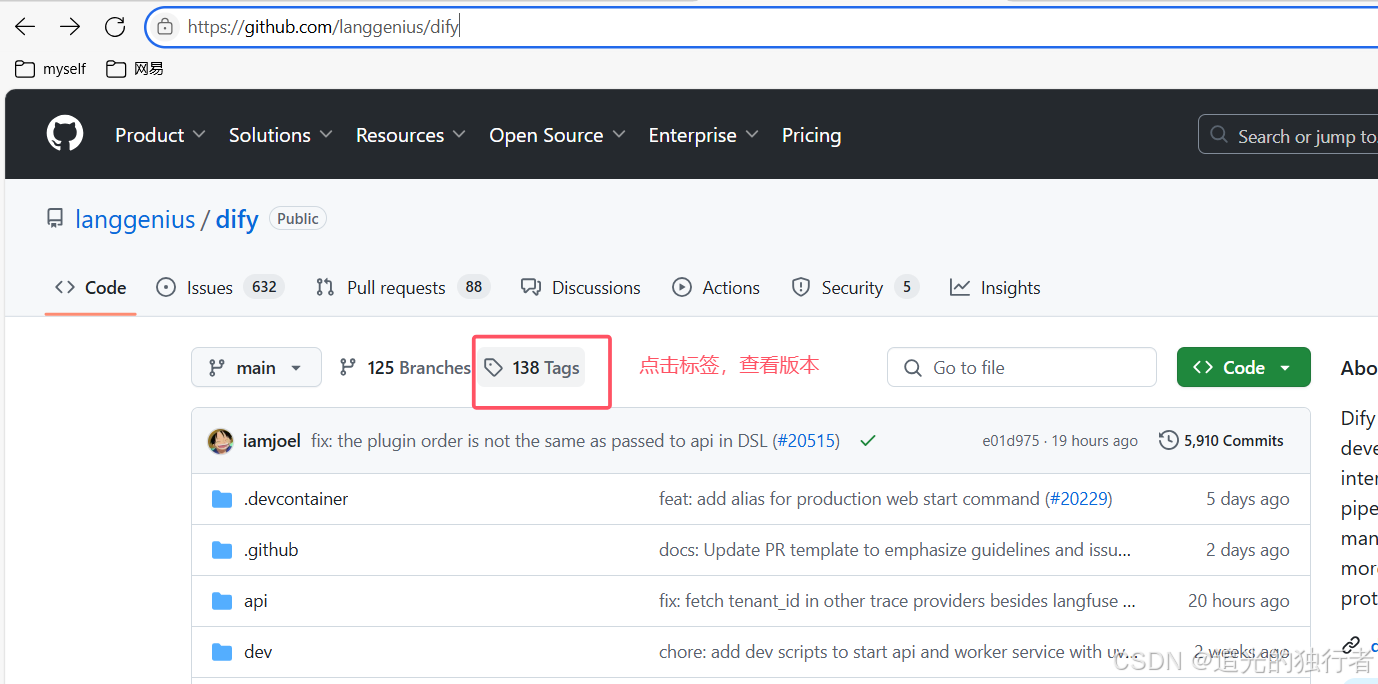Expand the Enterprise menu
Screen dimensions: 1378x684
(x=703, y=135)
